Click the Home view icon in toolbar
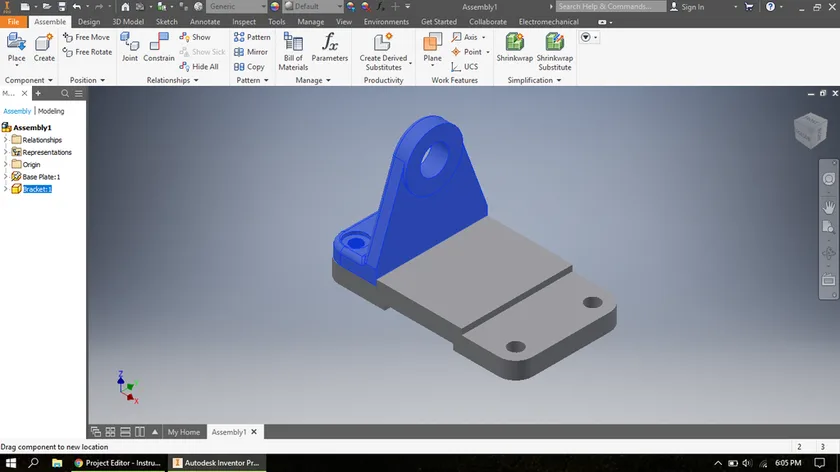The image size is (840, 472). coord(125,6)
